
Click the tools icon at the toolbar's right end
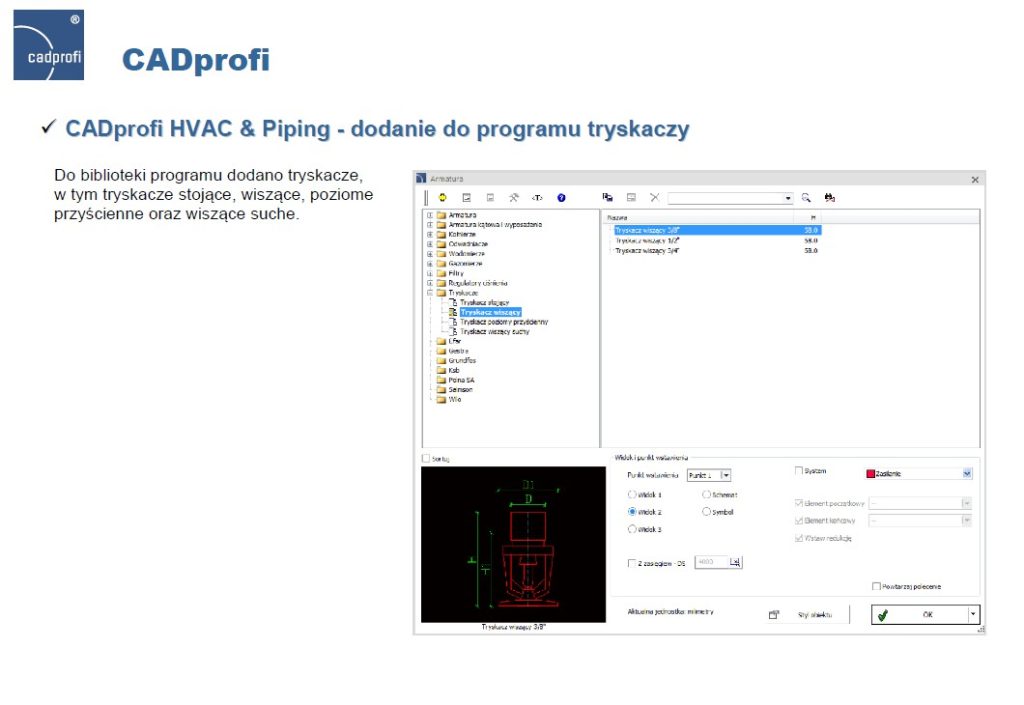pyautogui.click(x=829, y=197)
